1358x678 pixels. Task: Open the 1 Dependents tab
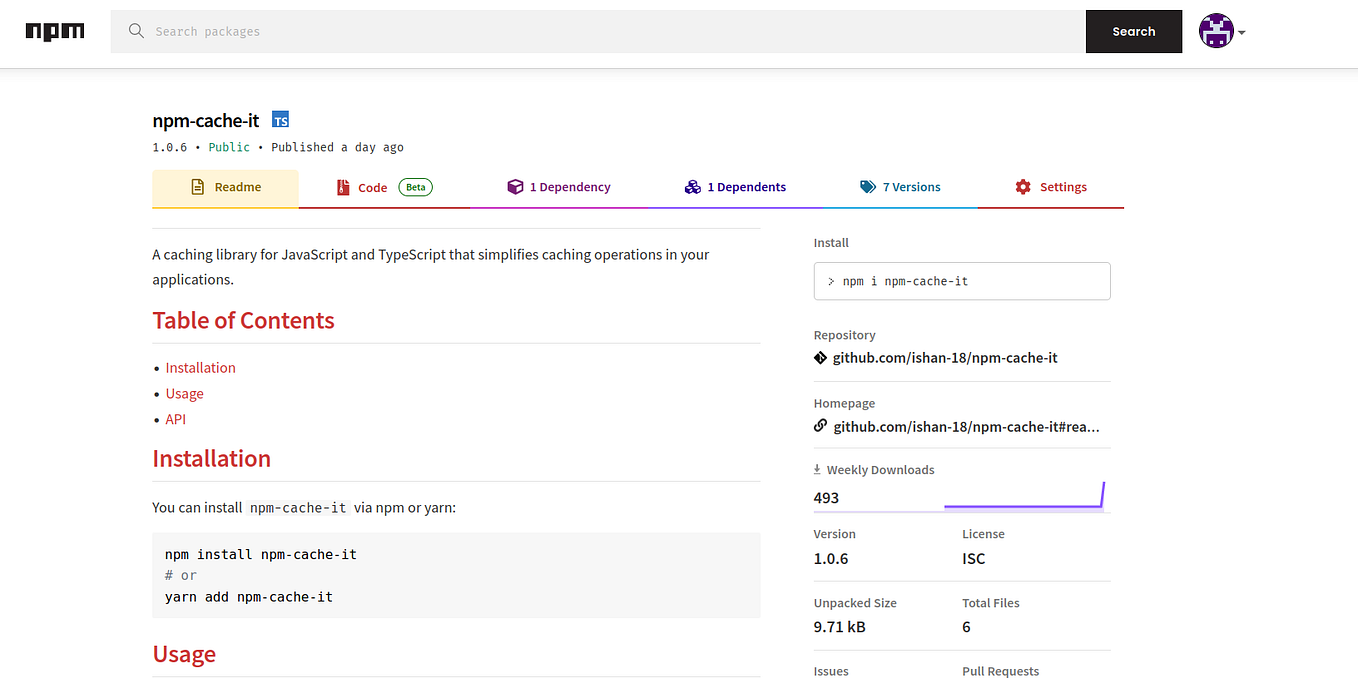(735, 188)
